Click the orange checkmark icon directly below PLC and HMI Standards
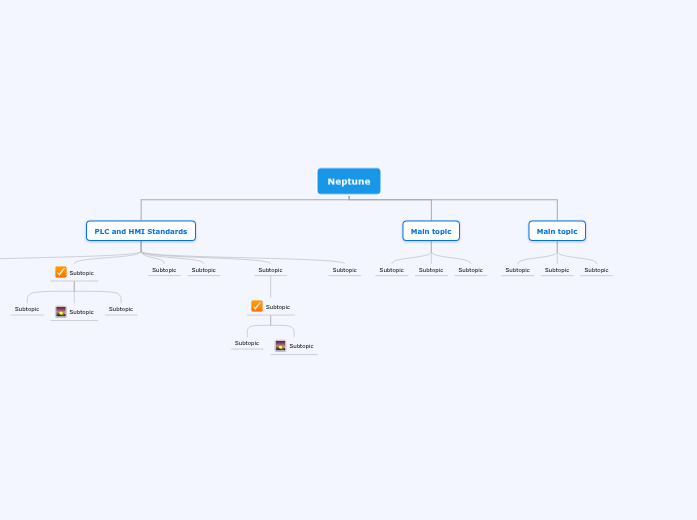Screen dimensions: 697x520 pyautogui.click(x=61, y=272)
